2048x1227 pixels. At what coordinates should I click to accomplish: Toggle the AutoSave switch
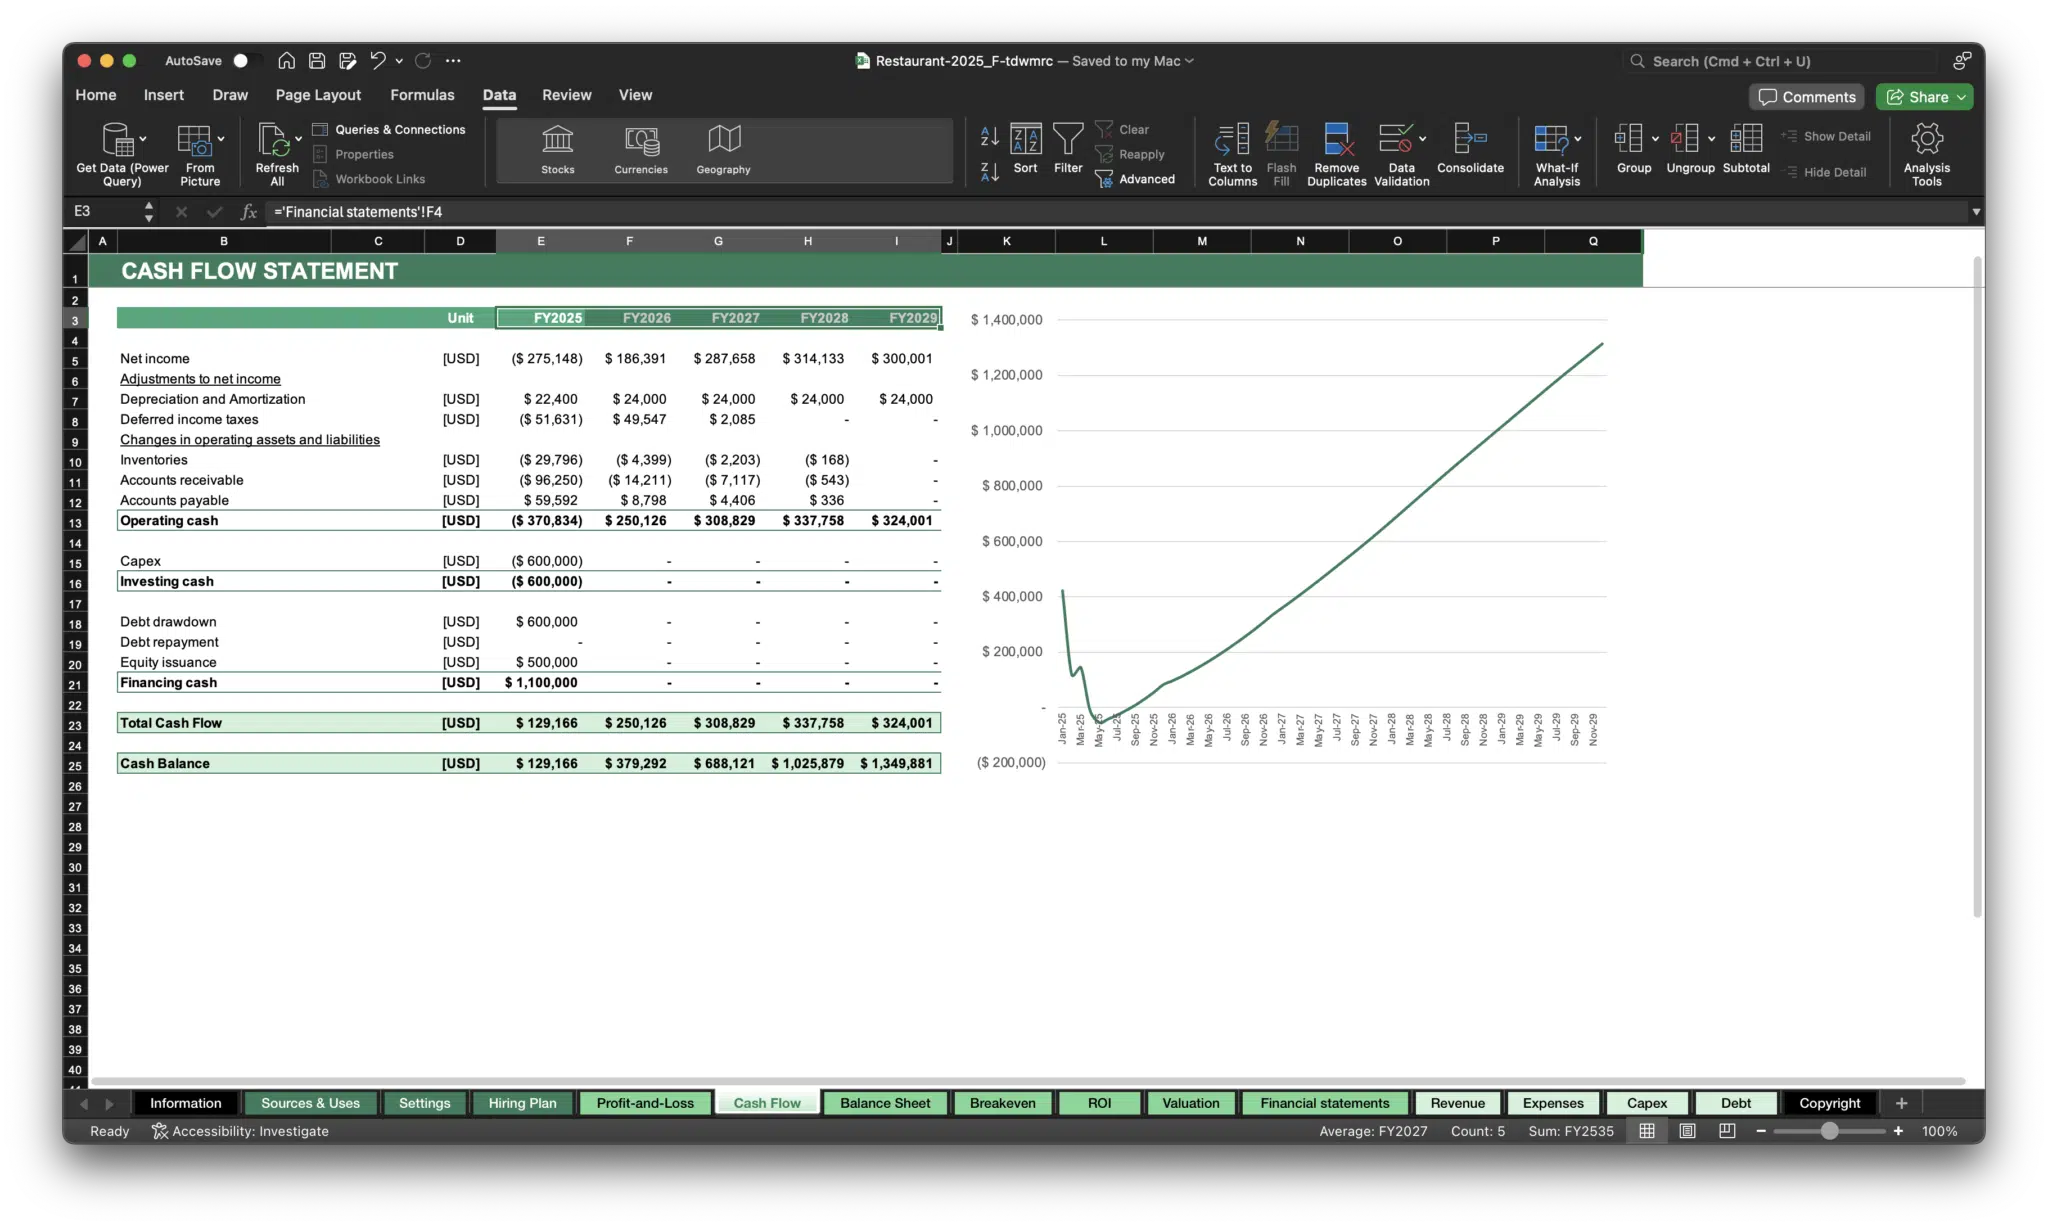tap(243, 61)
